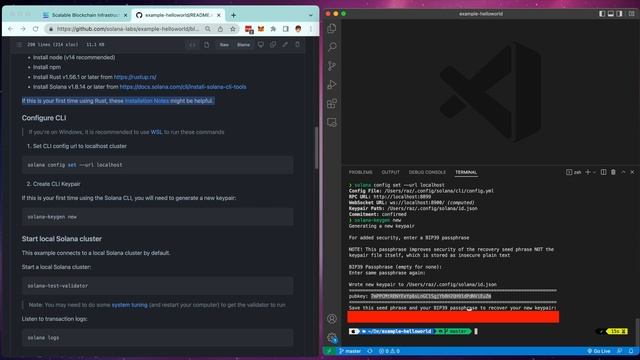Switch to the DEBUG CONSOLE panel tab
This screenshot has height=360, width=640.
pyautogui.click(x=427, y=172)
